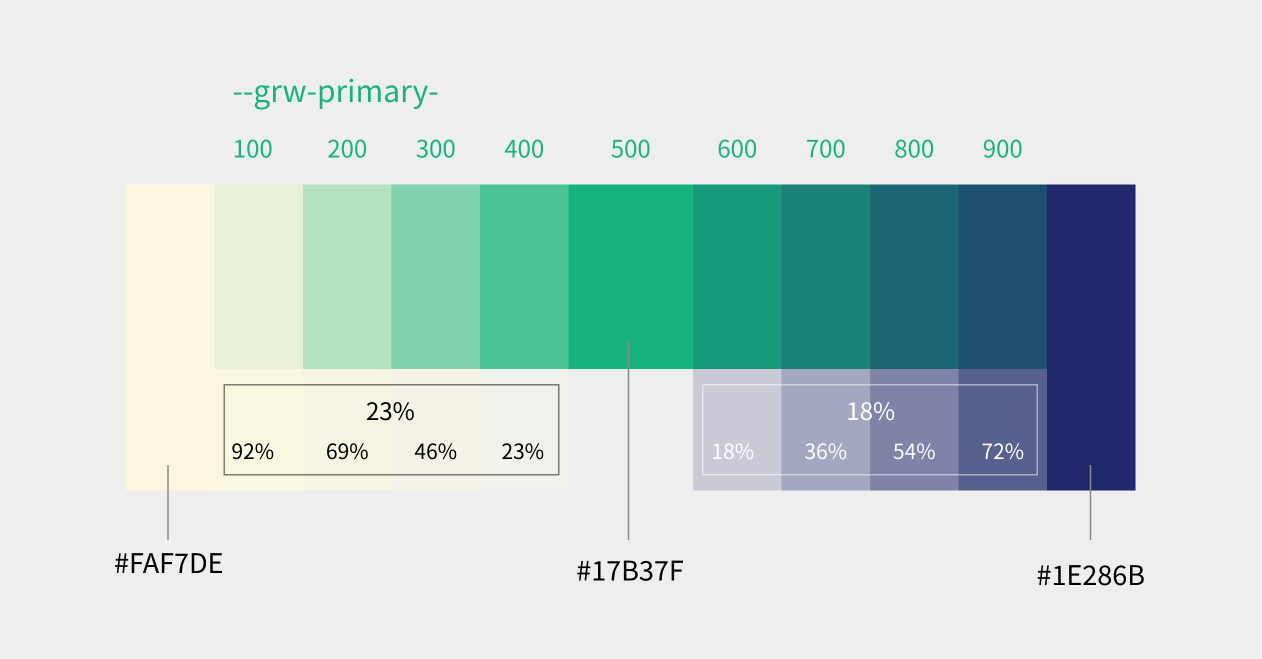Select the primary 400 swatch
1262x659 pixels.
tap(524, 276)
